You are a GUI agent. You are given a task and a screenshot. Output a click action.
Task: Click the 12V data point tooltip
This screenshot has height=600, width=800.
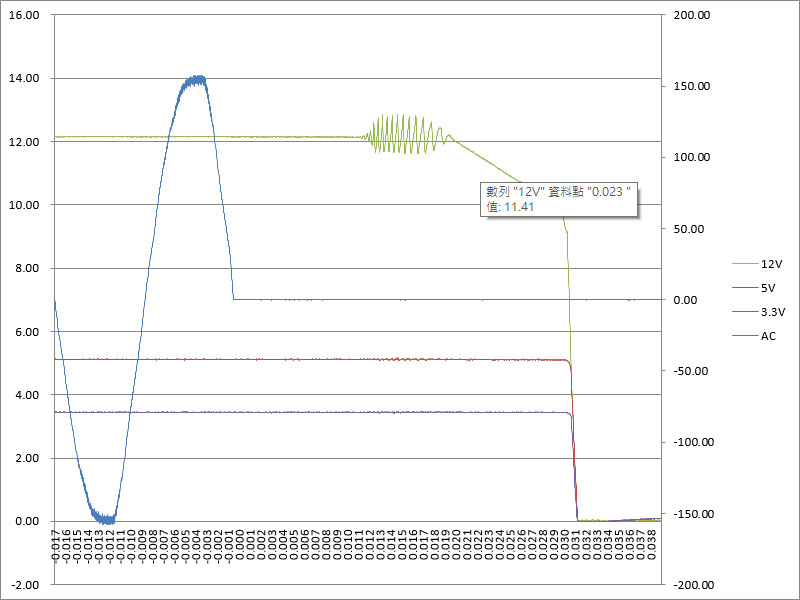559,199
